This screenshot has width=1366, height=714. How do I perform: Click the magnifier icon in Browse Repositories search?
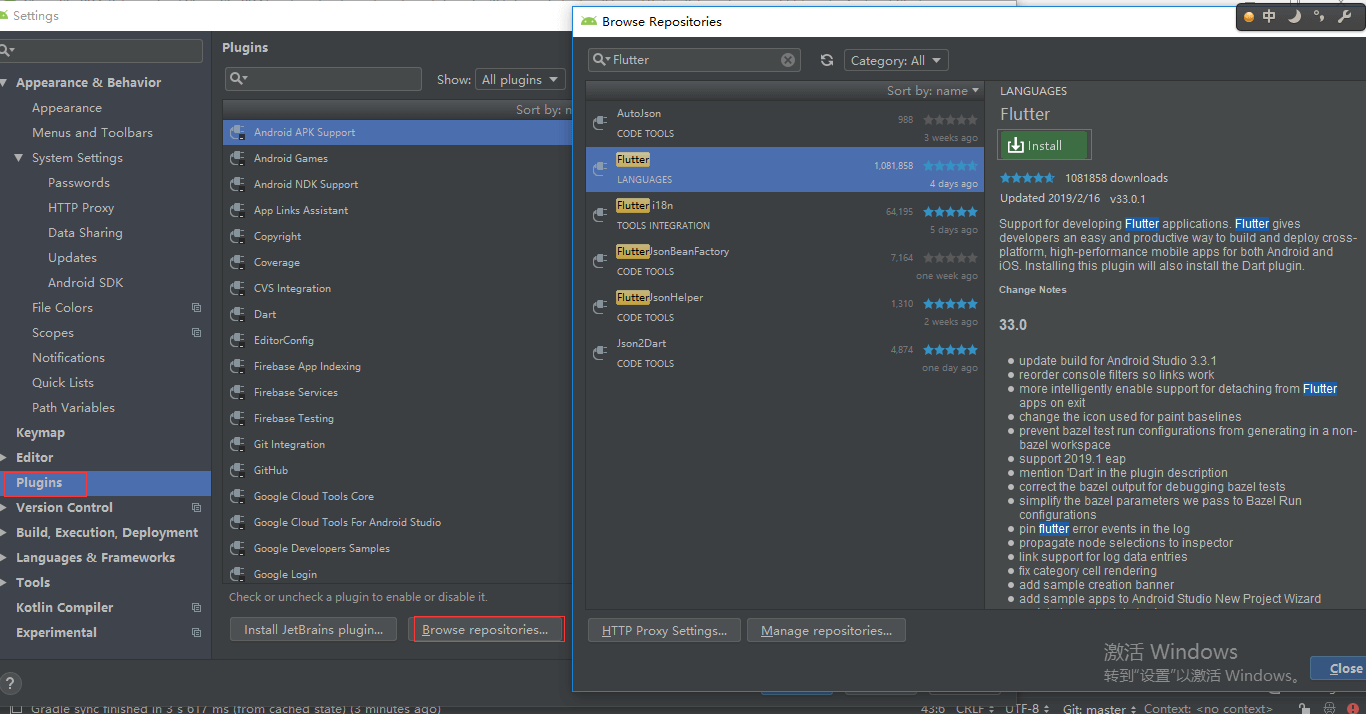601,60
